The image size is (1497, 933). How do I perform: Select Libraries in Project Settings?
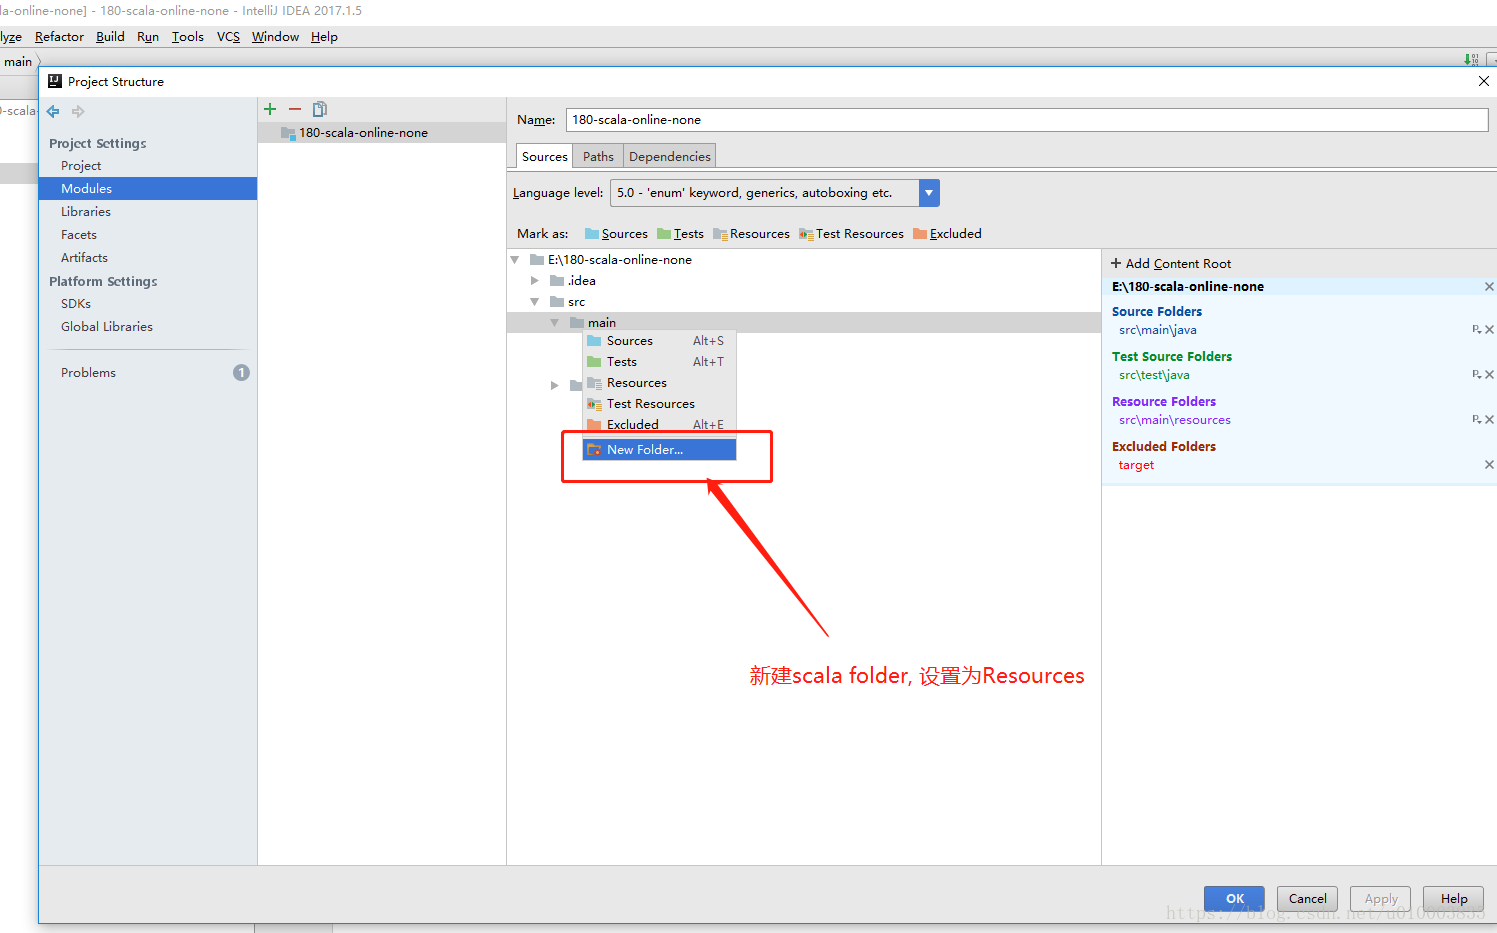point(147,212)
